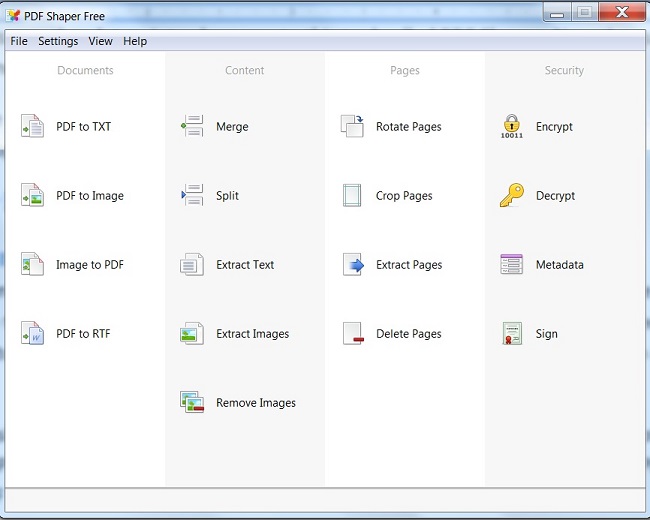The width and height of the screenshot is (650, 520).
Task: Click the PDF to TXT icon
Action: 32,126
